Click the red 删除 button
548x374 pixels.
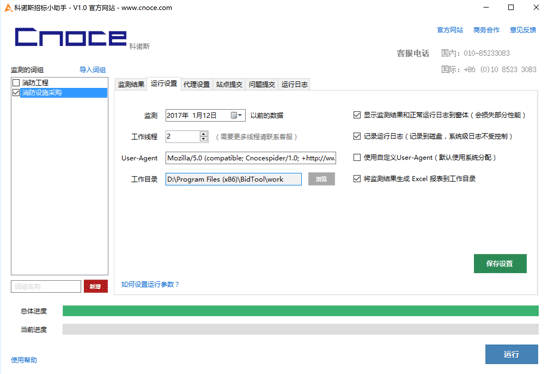[x=95, y=287]
